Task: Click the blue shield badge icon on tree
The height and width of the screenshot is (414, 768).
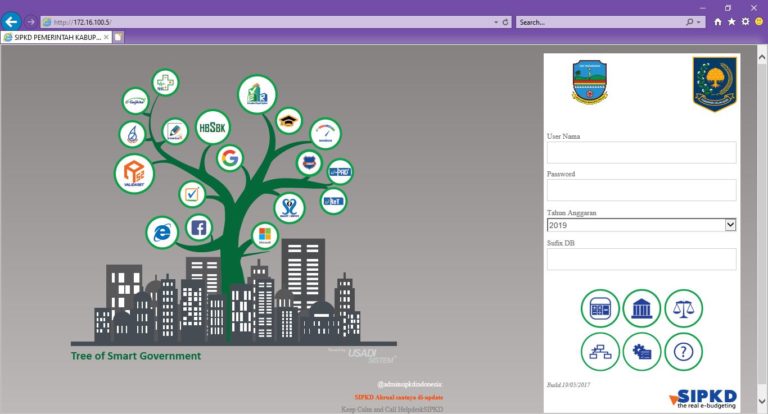Action: click(309, 163)
